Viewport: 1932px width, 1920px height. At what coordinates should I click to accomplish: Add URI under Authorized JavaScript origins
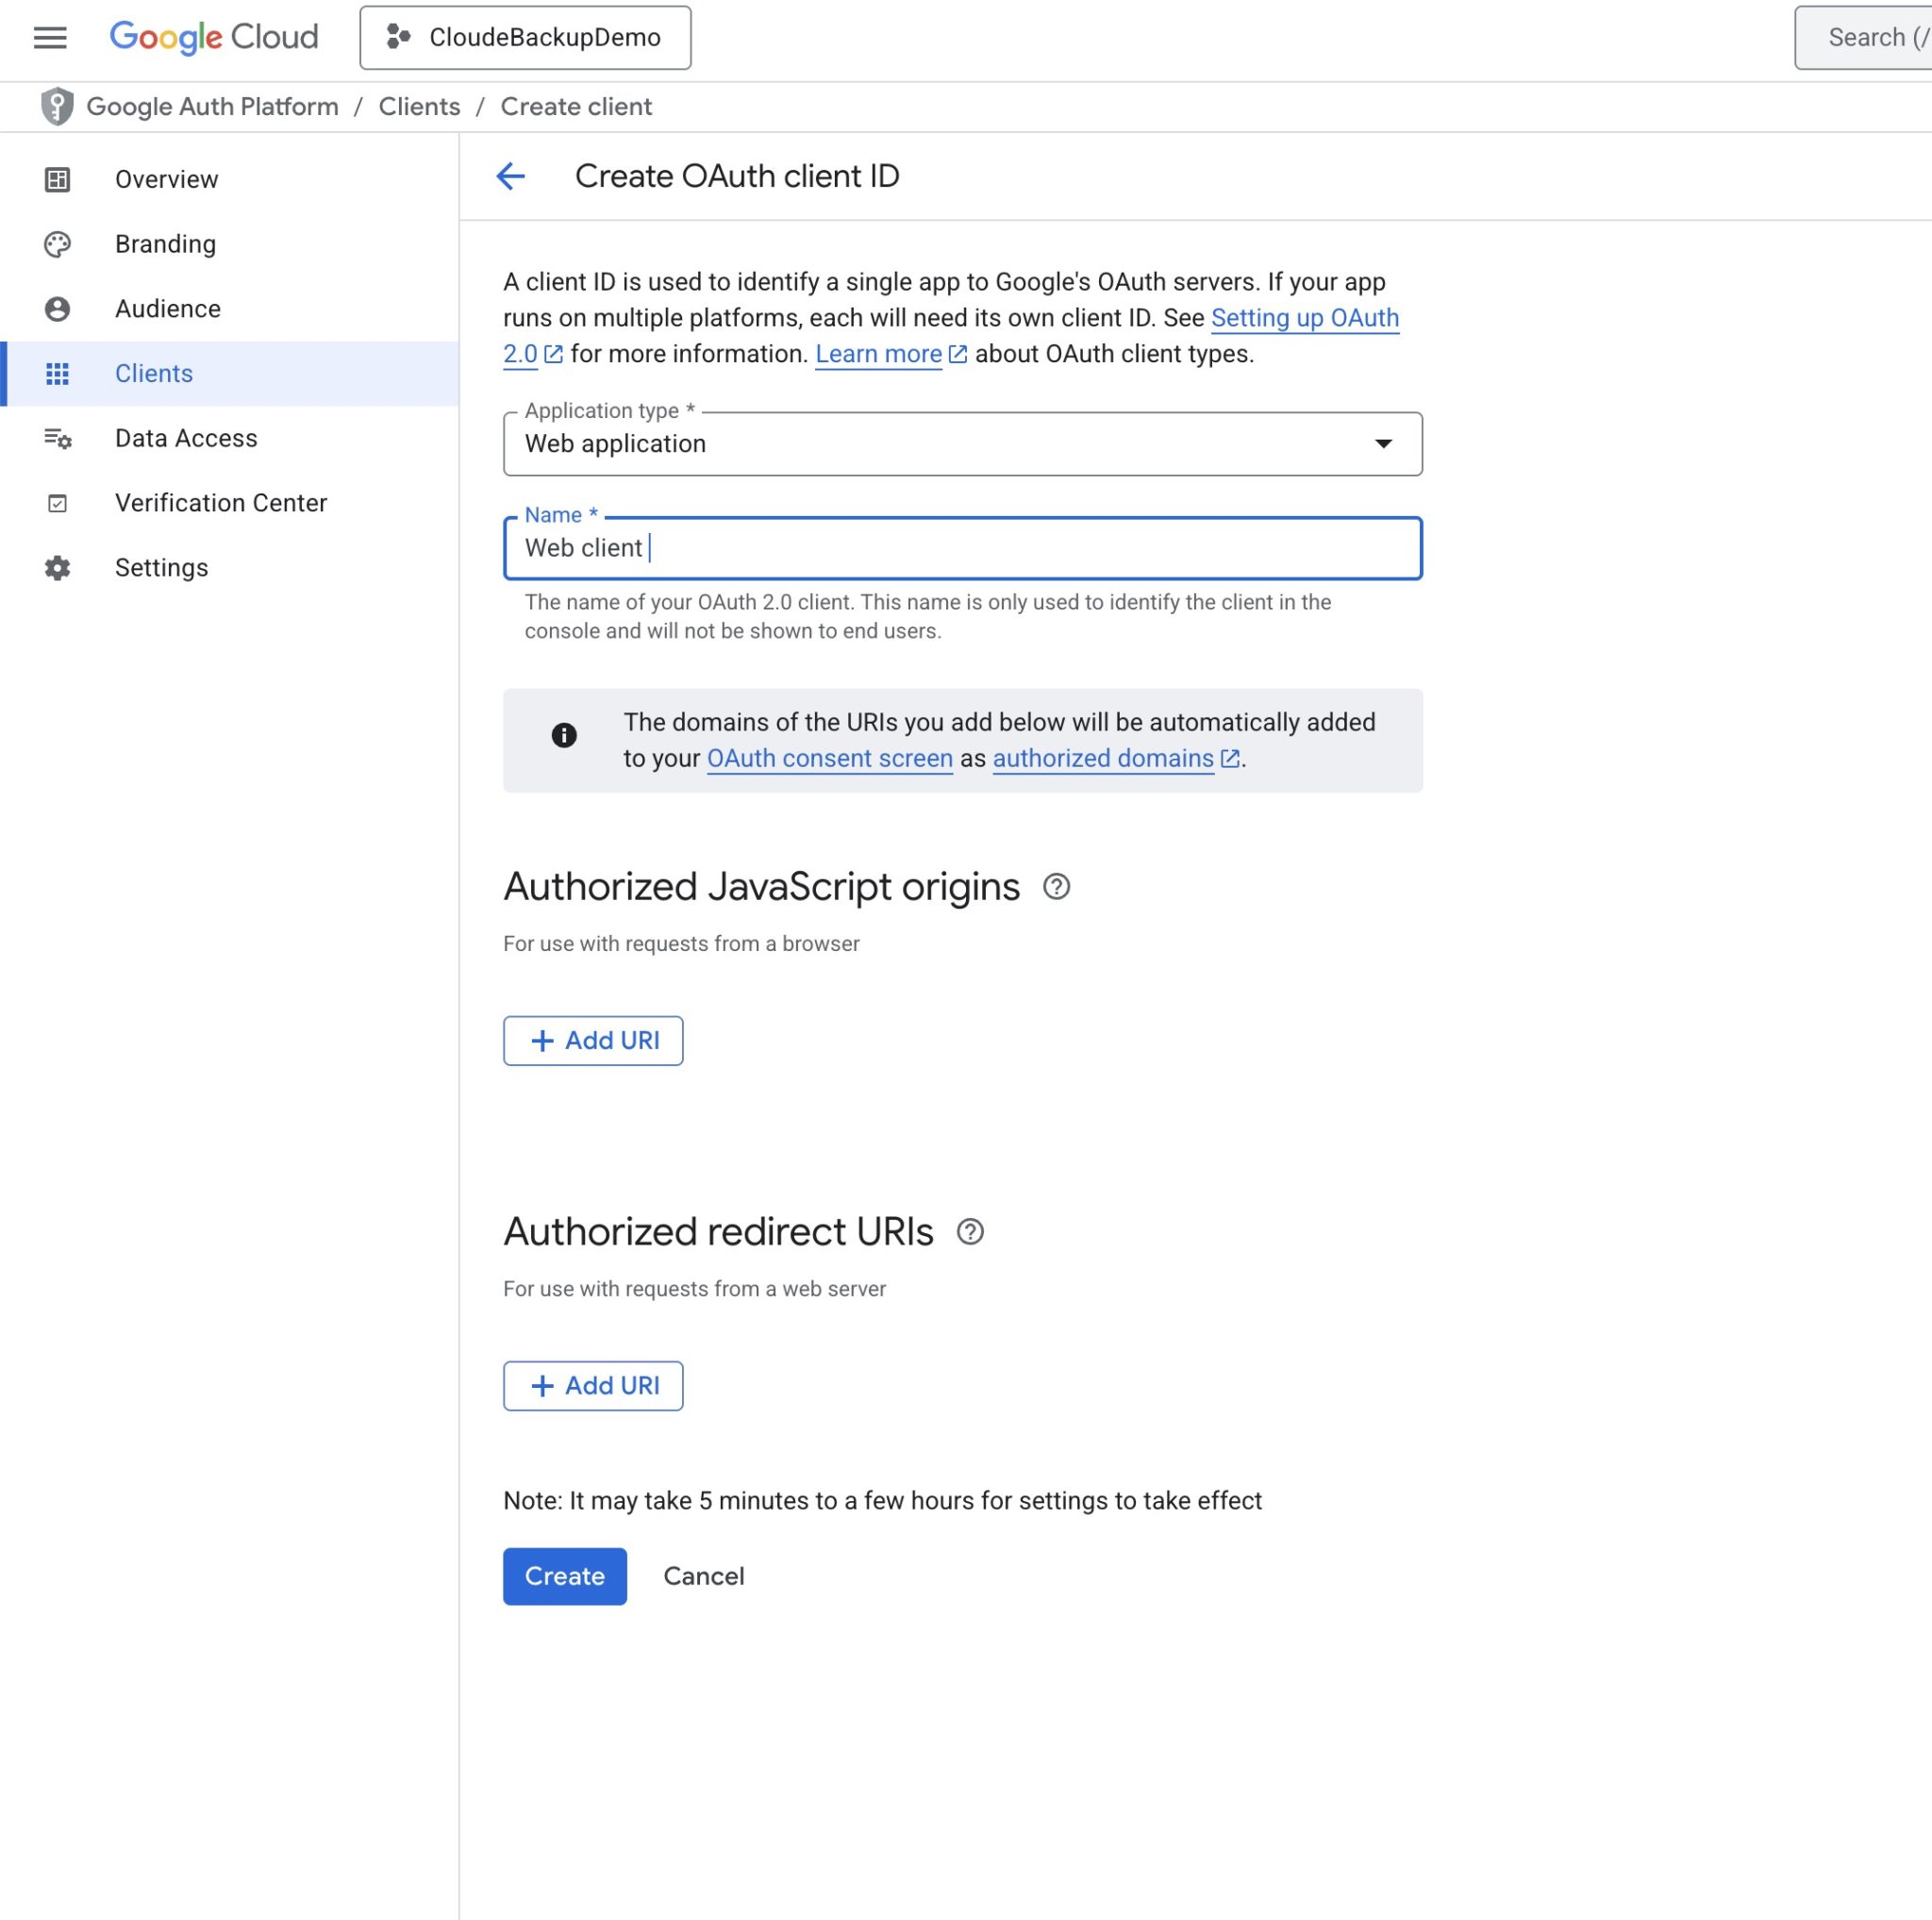point(593,1041)
